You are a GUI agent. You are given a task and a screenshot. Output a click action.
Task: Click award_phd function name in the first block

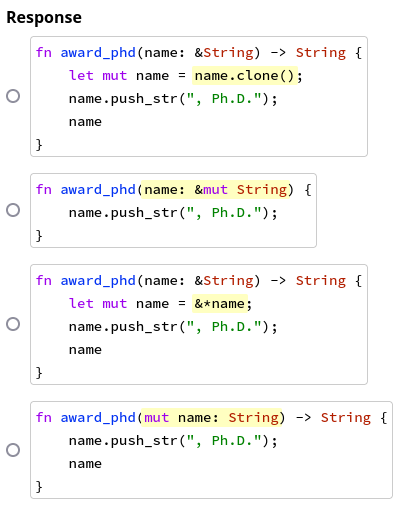[x=98, y=53]
